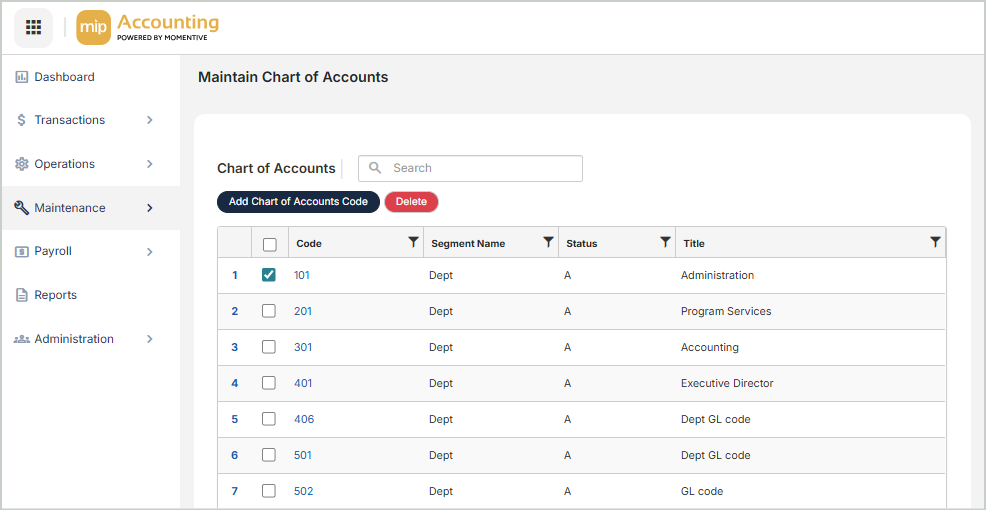This screenshot has height=510, width=986.
Task: Click the filter icon in Code column
Action: [x=413, y=242]
